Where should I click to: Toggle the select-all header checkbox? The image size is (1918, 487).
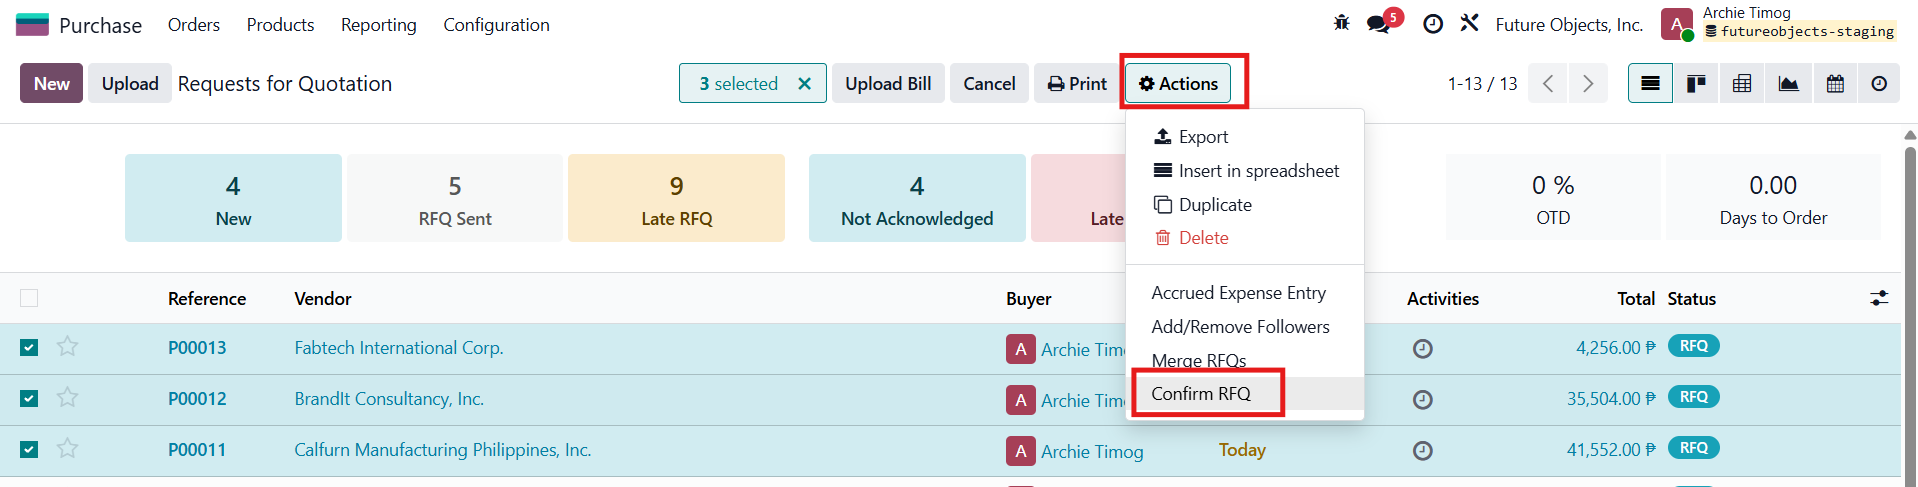coord(29,298)
